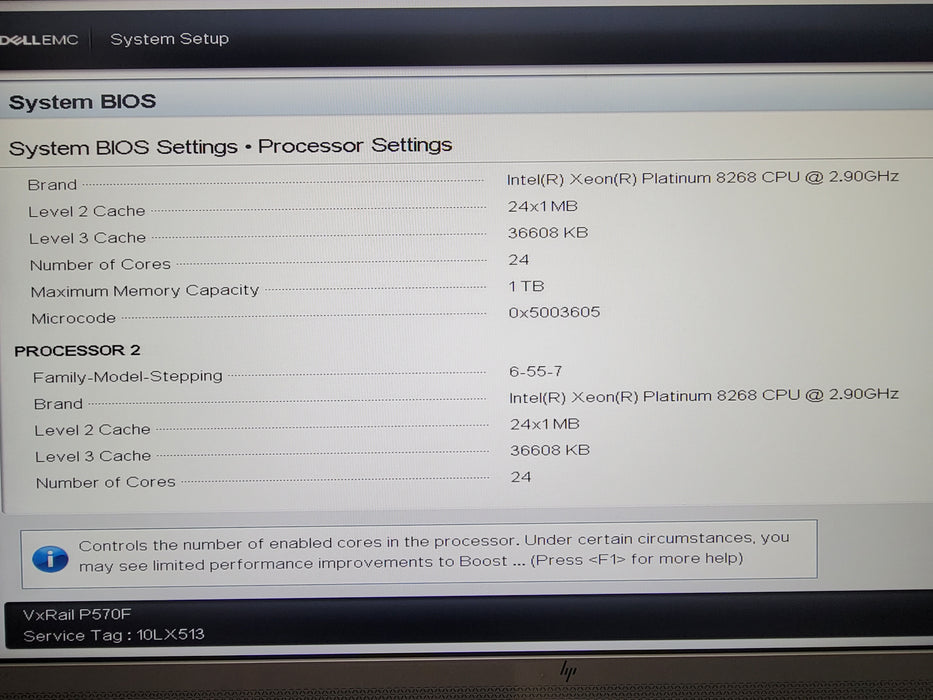Click the help text about enabled cores
This screenshot has height=700, width=933.
(x=434, y=552)
